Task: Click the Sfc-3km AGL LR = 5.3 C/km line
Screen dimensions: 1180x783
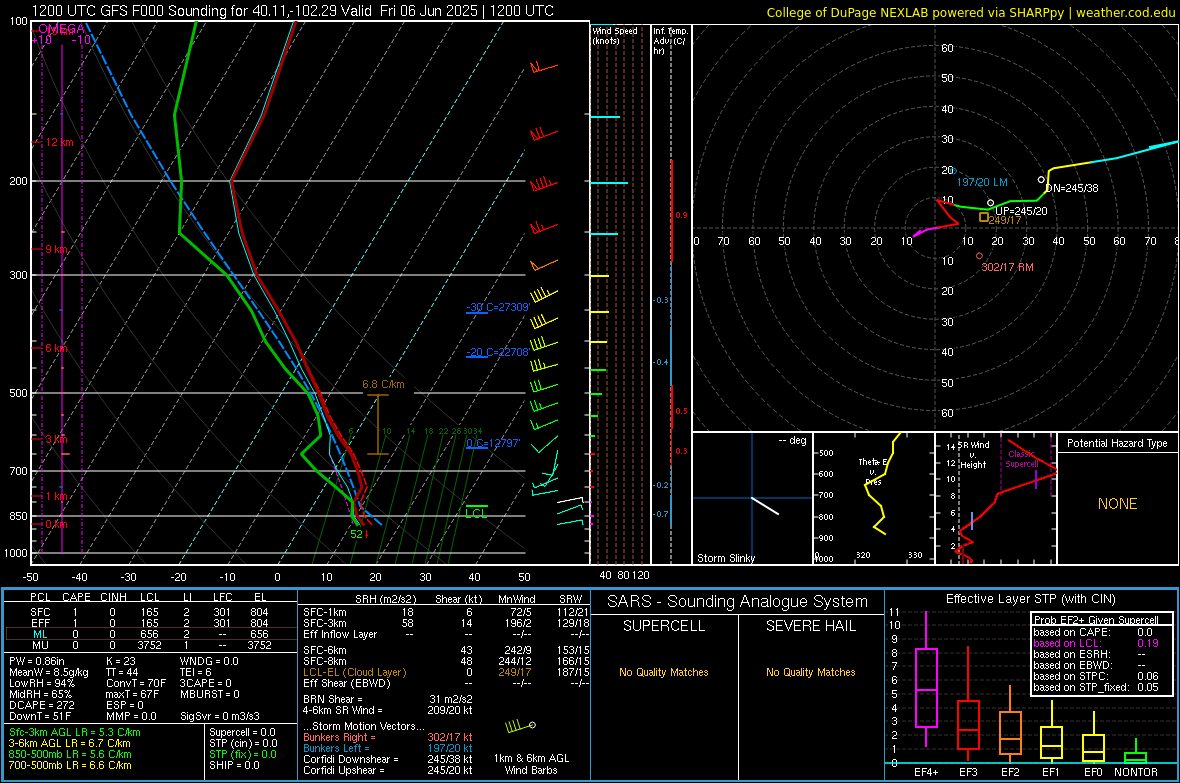Action: 75,732
